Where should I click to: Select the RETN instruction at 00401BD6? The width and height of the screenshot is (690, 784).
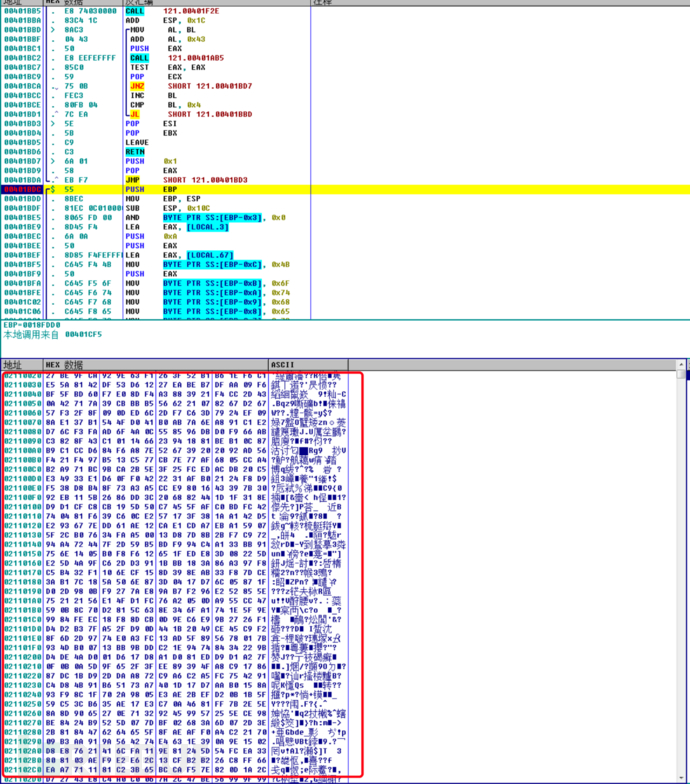click(135, 152)
